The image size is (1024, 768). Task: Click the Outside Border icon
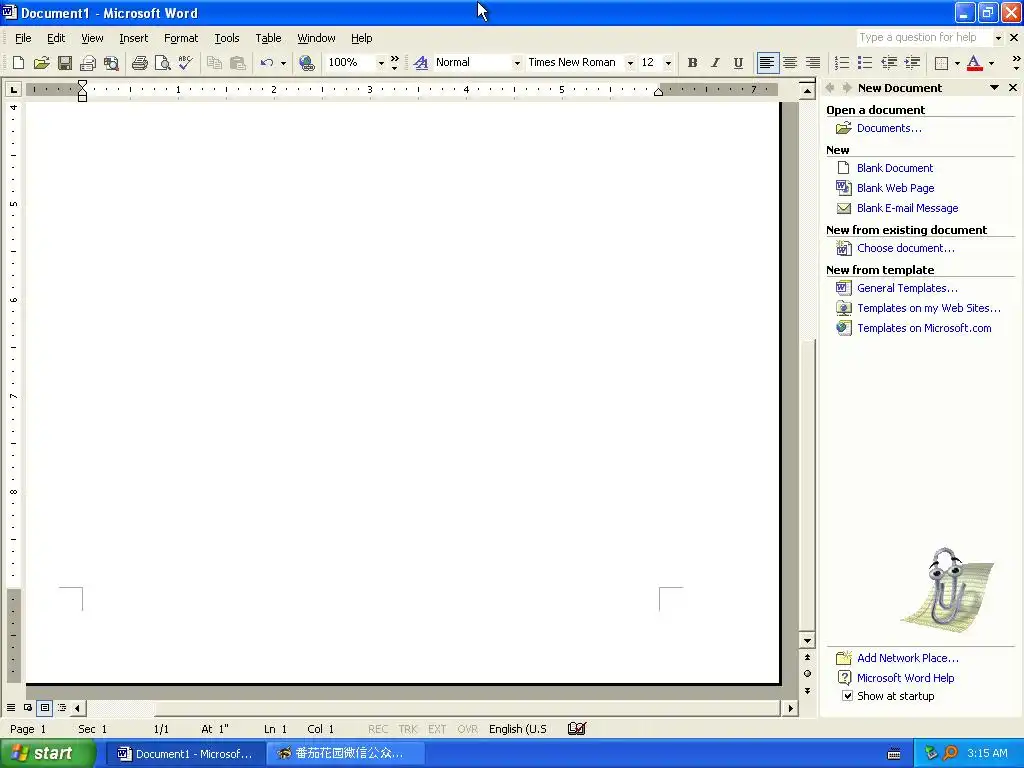pos(941,63)
